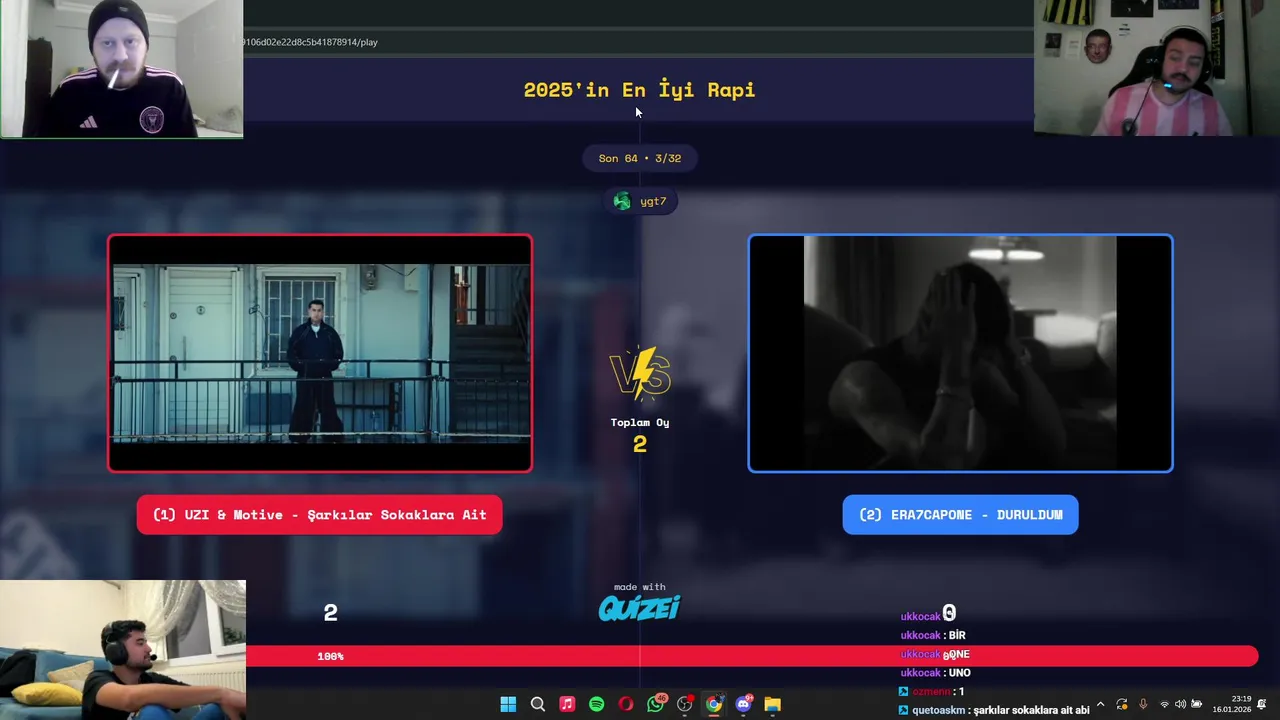Click the sync tray icon
Screen dimensions: 1280x720
click(x=1122, y=704)
